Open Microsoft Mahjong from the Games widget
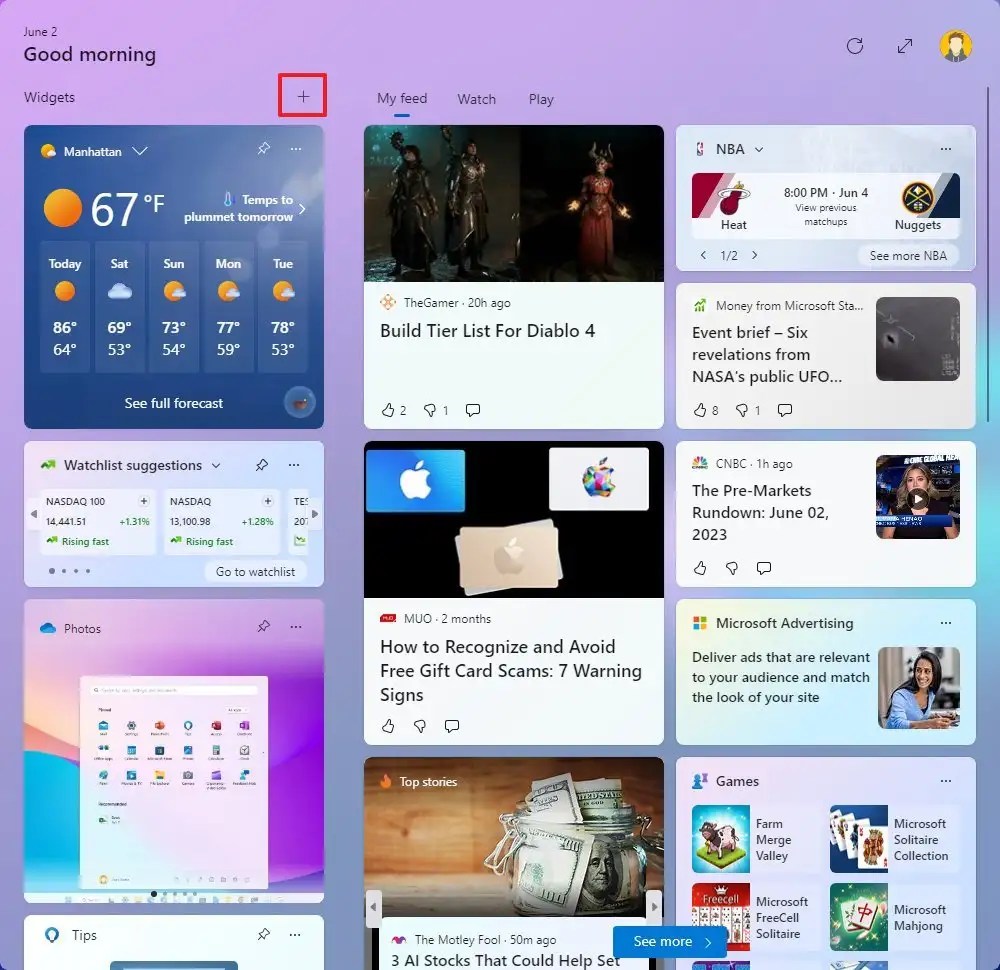Image resolution: width=1000 pixels, height=970 pixels. 858,917
